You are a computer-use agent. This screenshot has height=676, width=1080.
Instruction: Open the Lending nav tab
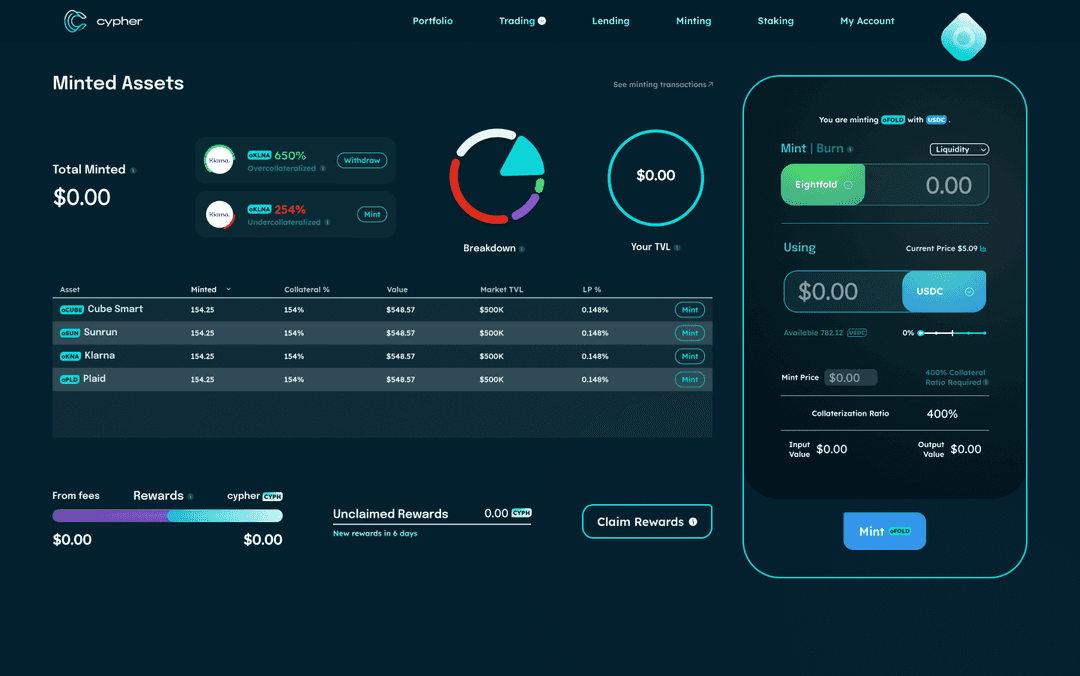610,21
